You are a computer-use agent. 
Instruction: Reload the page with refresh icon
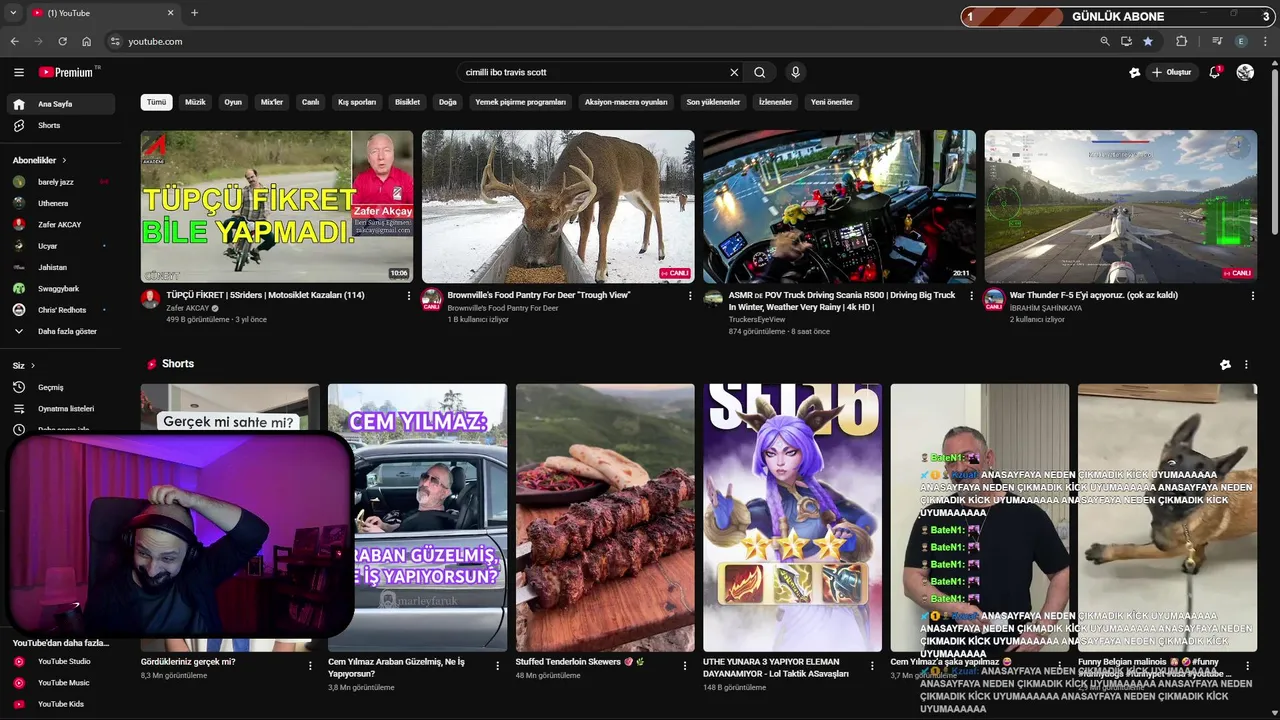click(x=62, y=41)
